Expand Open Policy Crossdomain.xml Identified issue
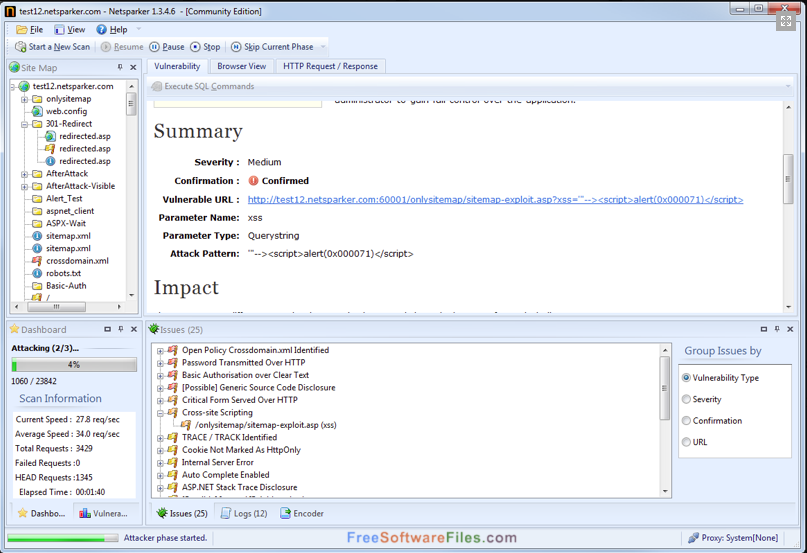 (160, 351)
